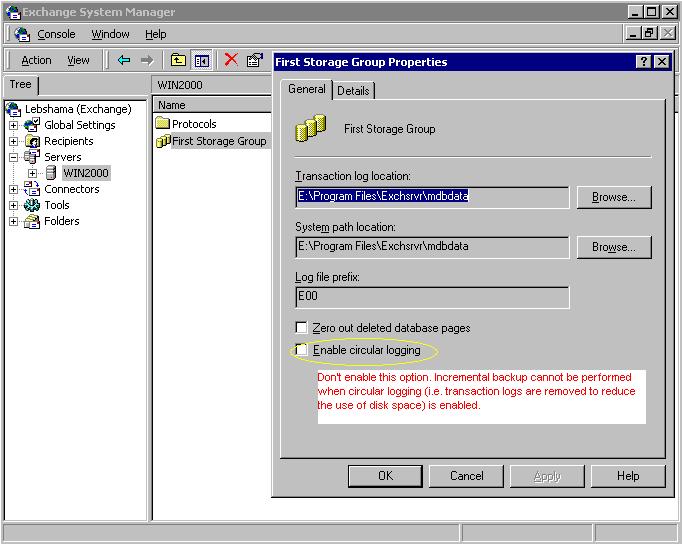
Task: Select First Storage Group list entry
Action: coord(219,141)
